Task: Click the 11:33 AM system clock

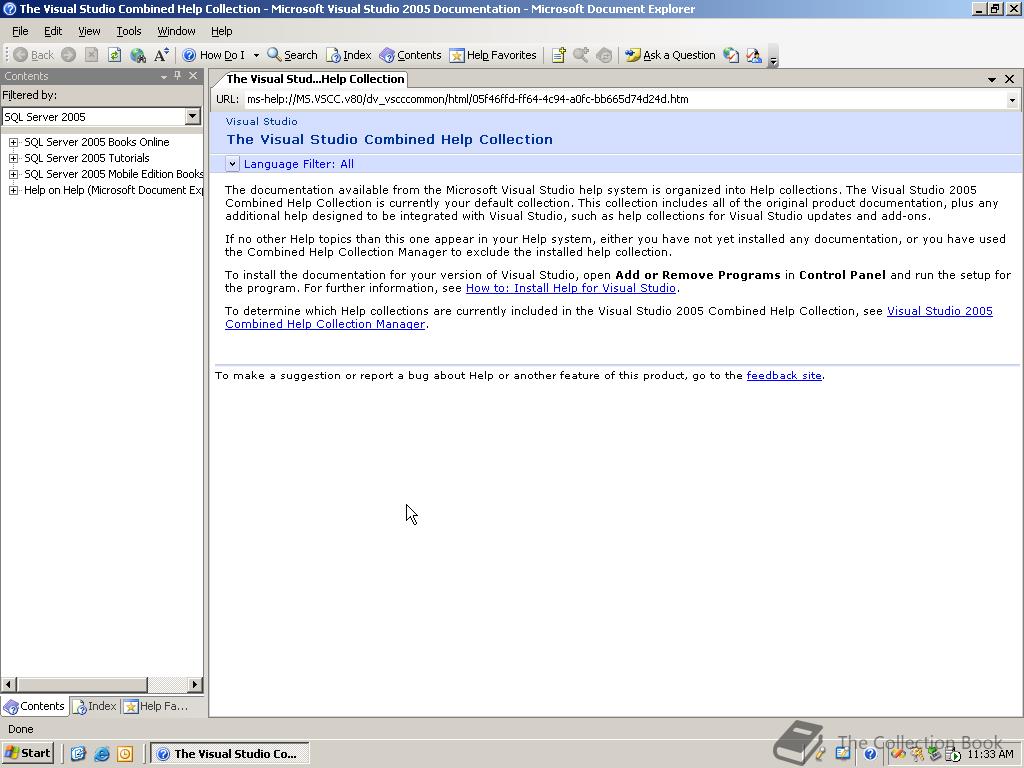Action: (991, 754)
